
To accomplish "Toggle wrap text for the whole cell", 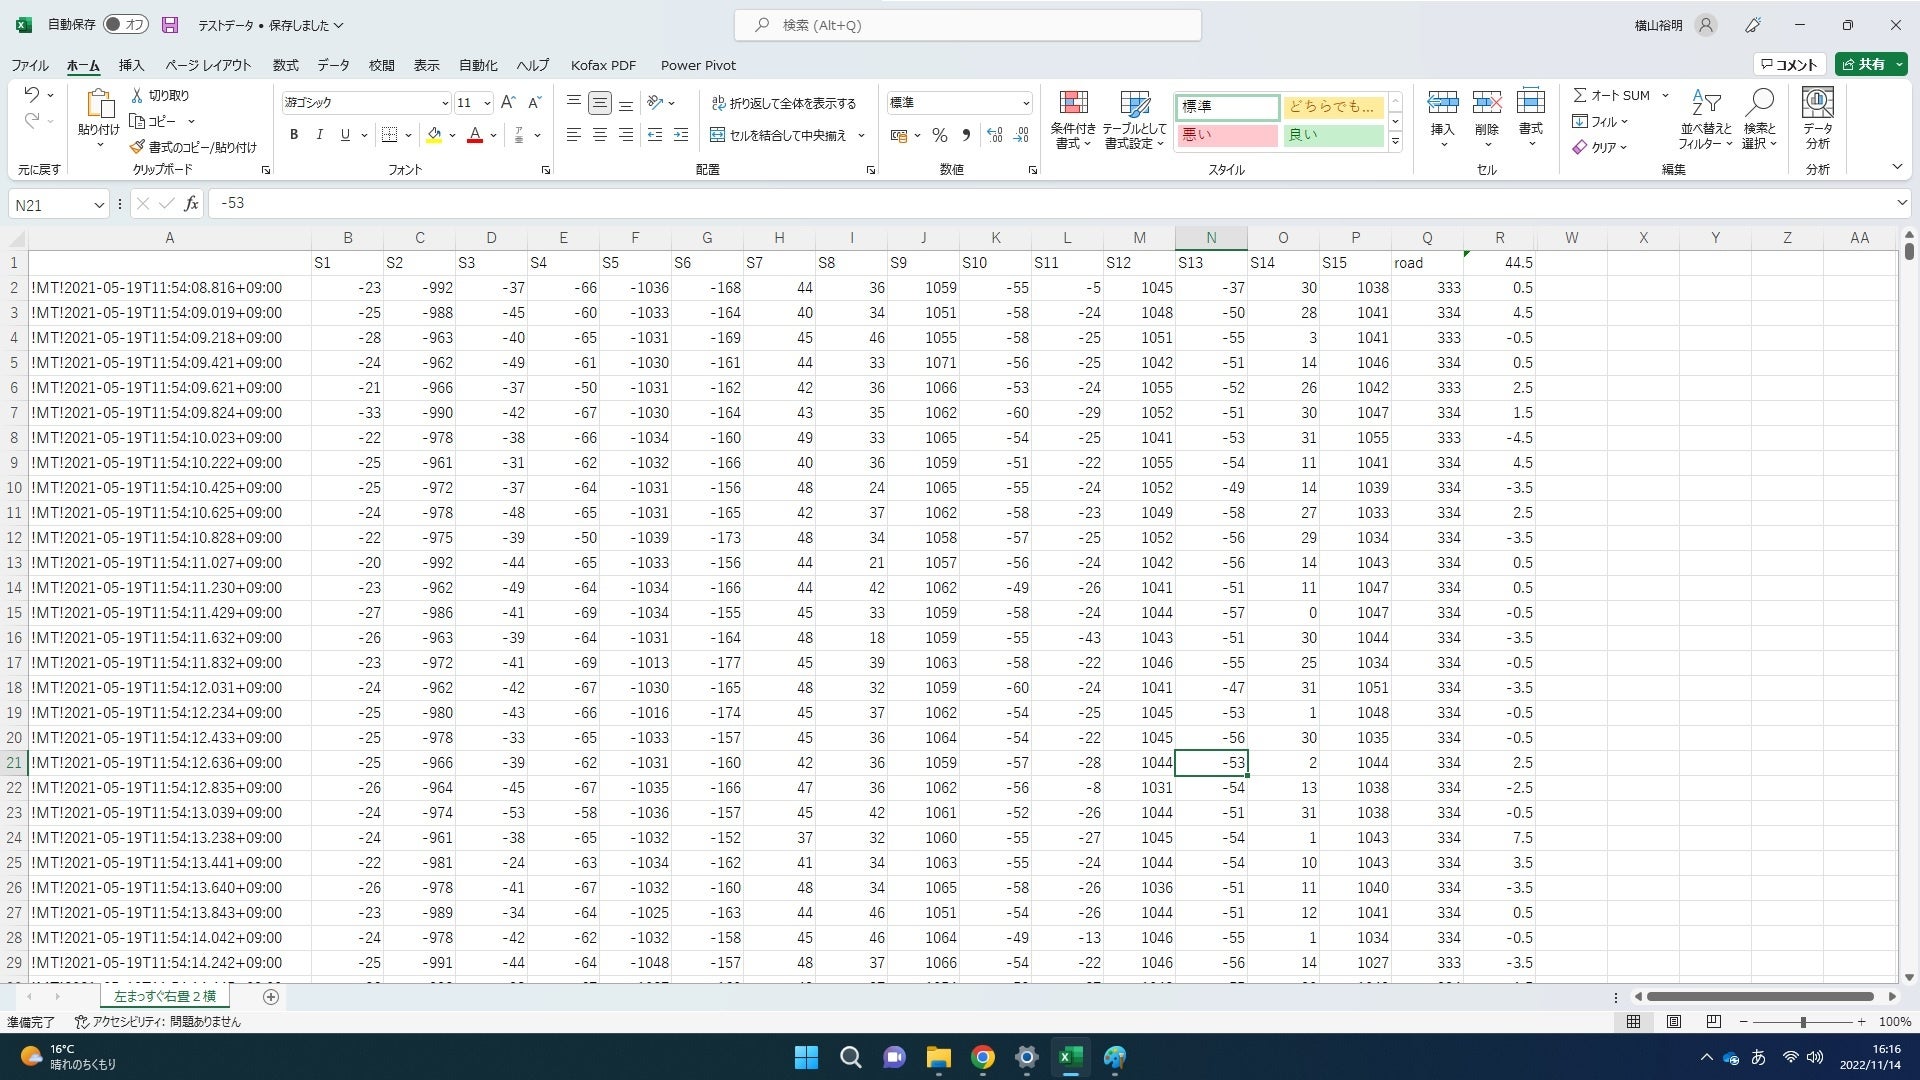I will 784,103.
